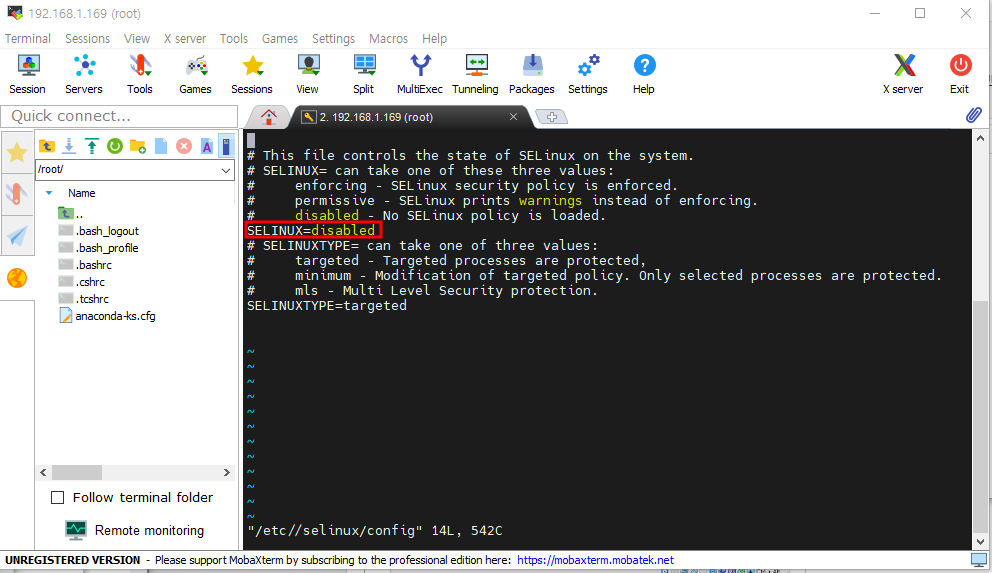Open the star Sessions sidebar tab
Viewport: 992px width, 573px height.
[x=17, y=152]
